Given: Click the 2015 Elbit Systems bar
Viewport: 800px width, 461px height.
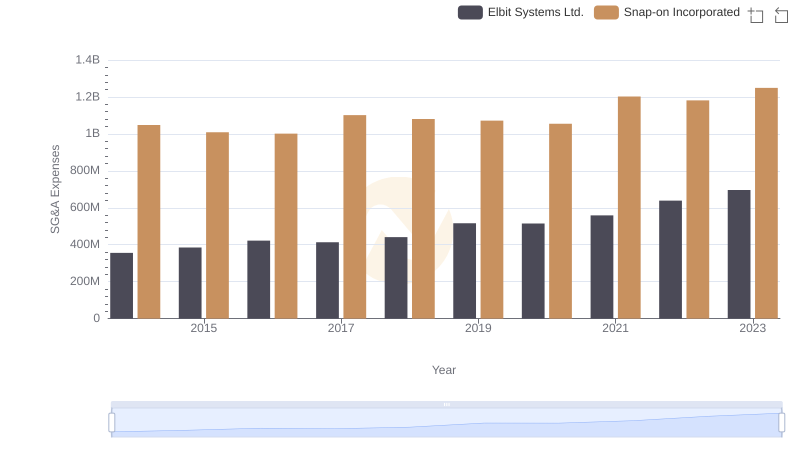Looking at the screenshot, I should click(x=190, y=283).
